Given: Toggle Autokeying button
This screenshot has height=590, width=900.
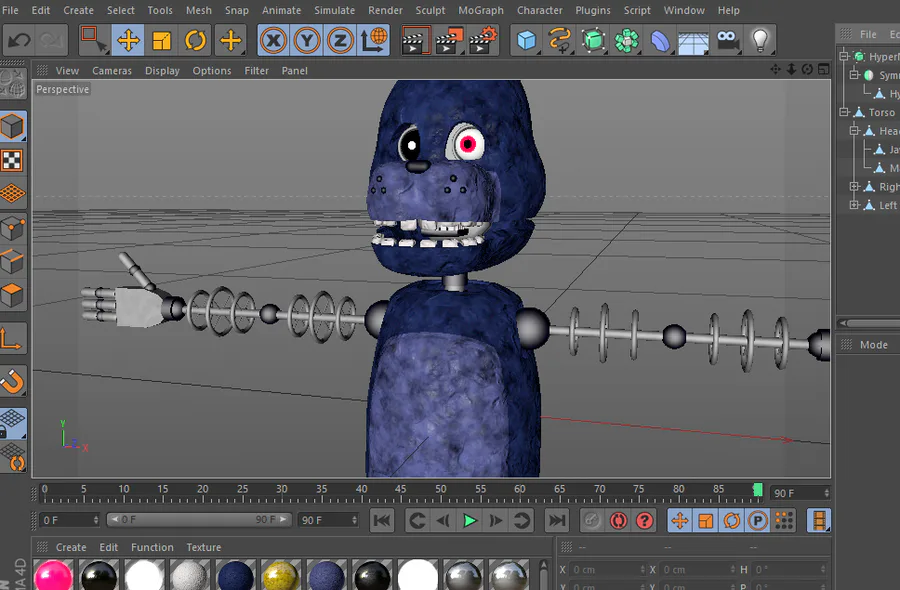Looking at the screenshot, I should click(x=618, y=521).
